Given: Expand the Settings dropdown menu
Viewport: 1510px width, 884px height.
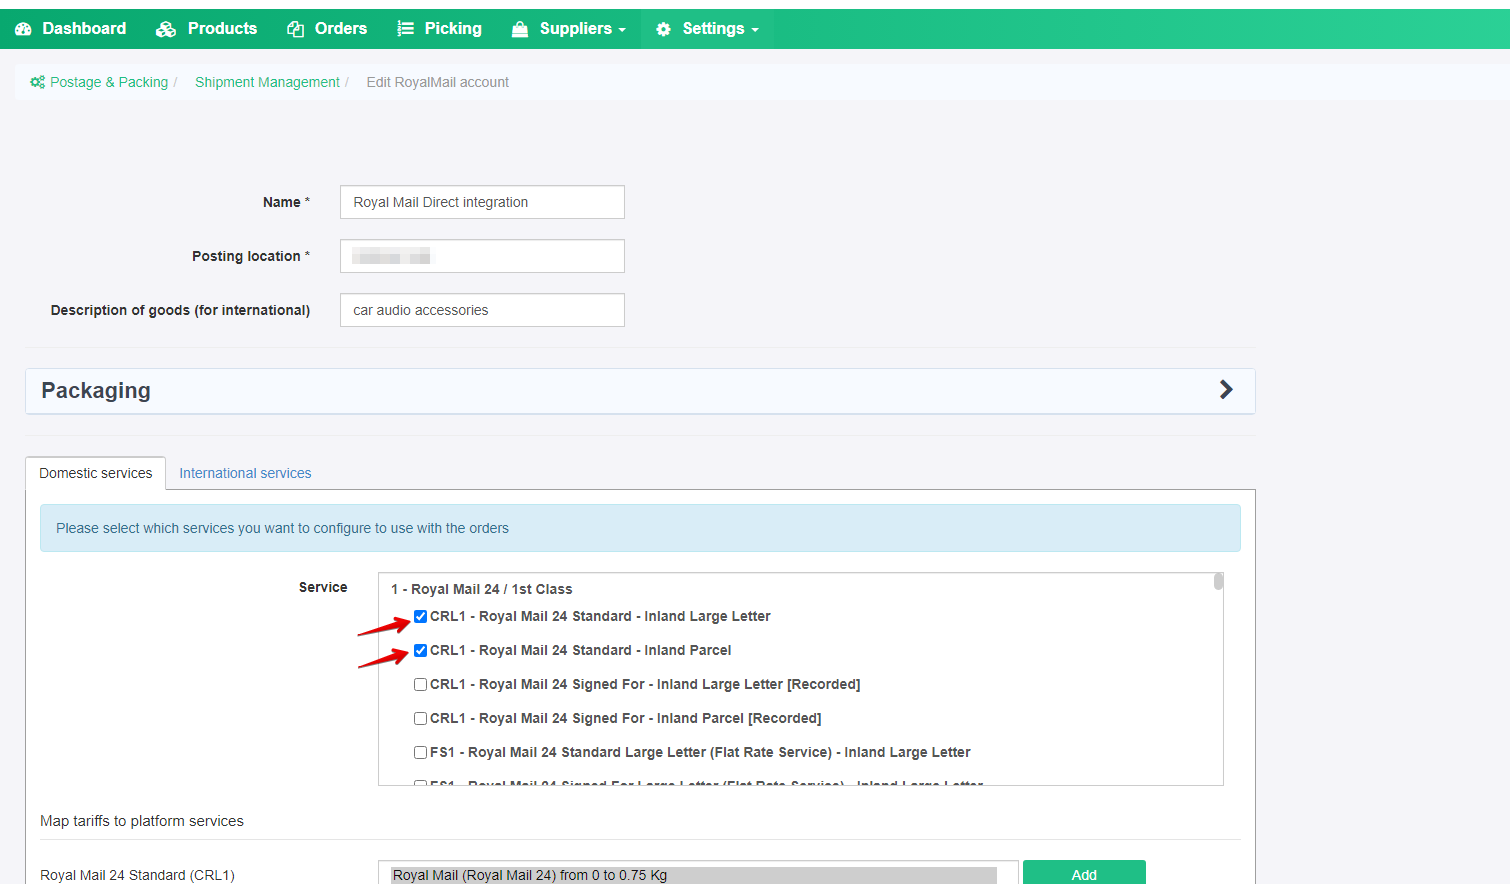Looking at the screenshot, I should click(x=707, y=29).
